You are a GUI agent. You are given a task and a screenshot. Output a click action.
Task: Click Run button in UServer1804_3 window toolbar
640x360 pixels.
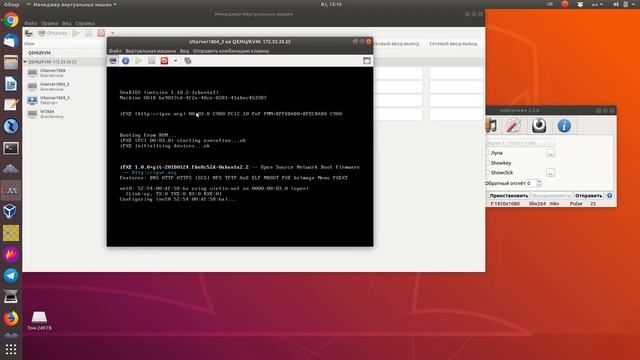pos(139,61)
